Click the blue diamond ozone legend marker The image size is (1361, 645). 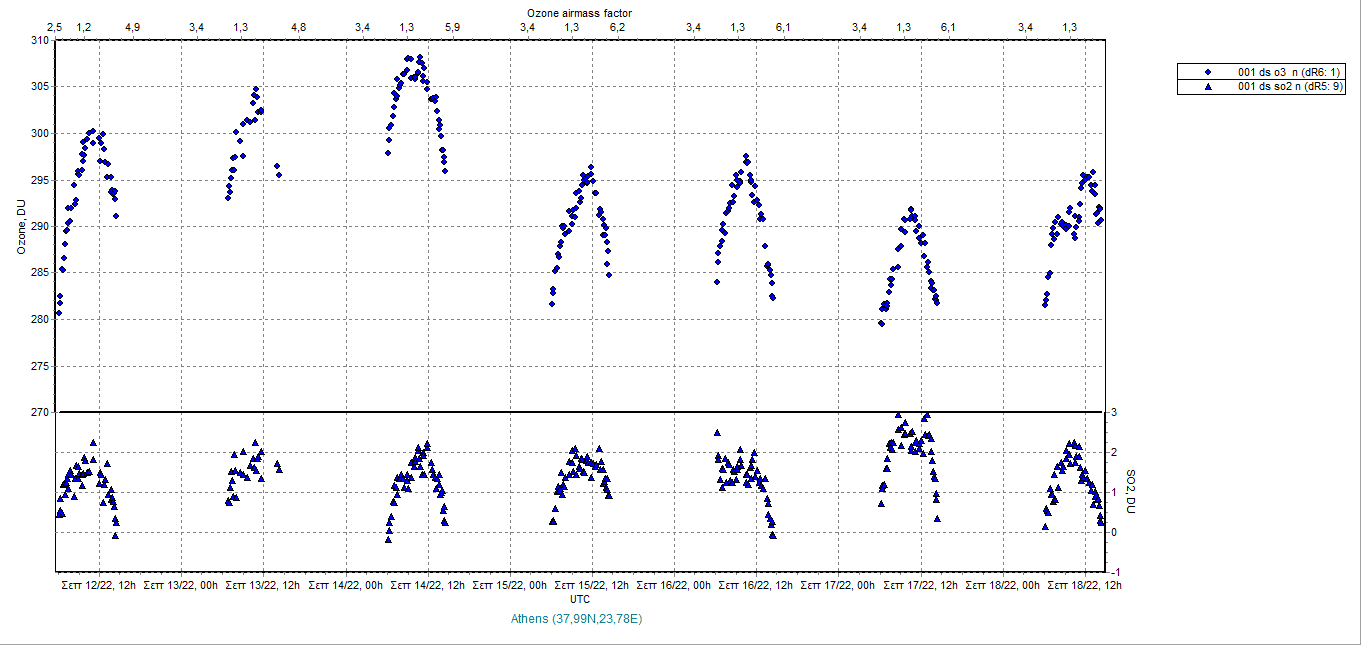(x=1208, y=72)
